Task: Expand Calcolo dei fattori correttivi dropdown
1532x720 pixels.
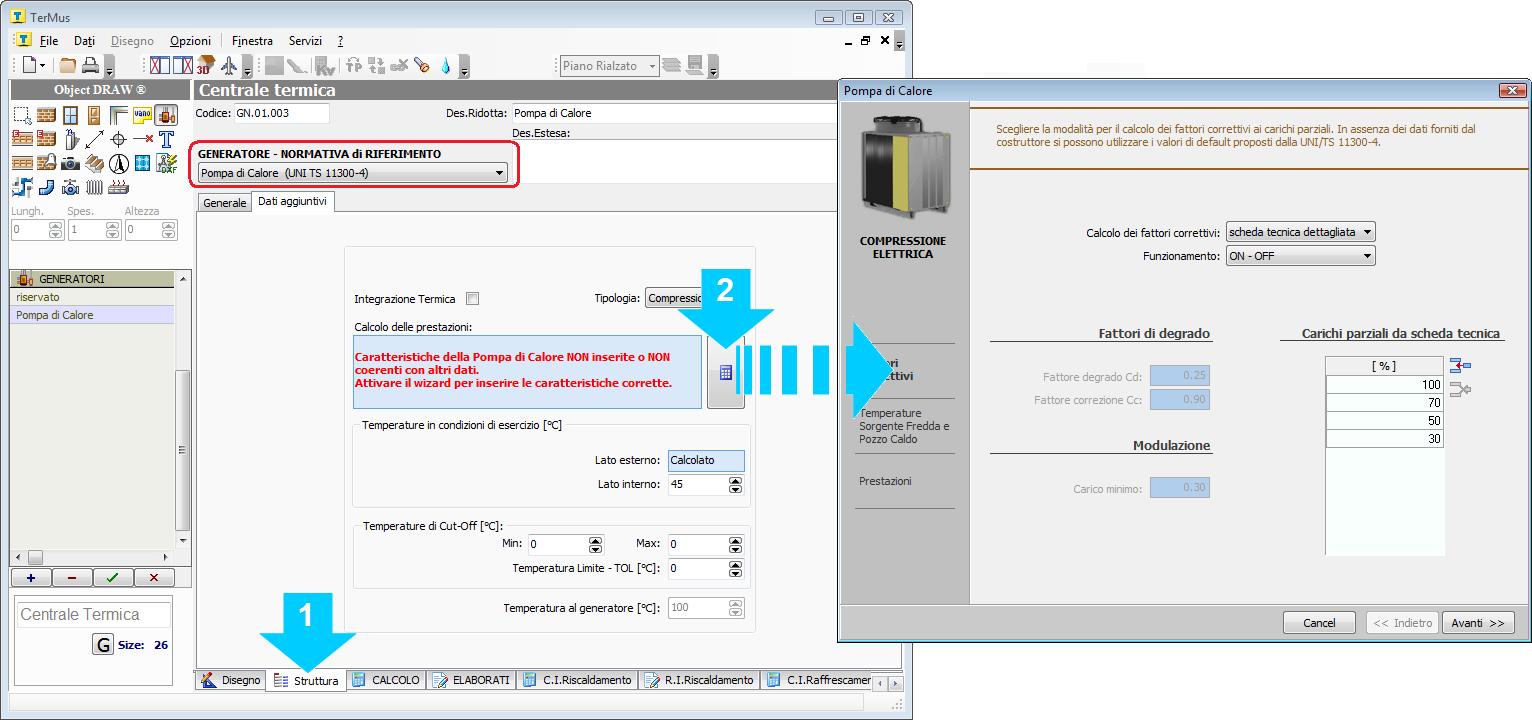Action: (1300, 232)
